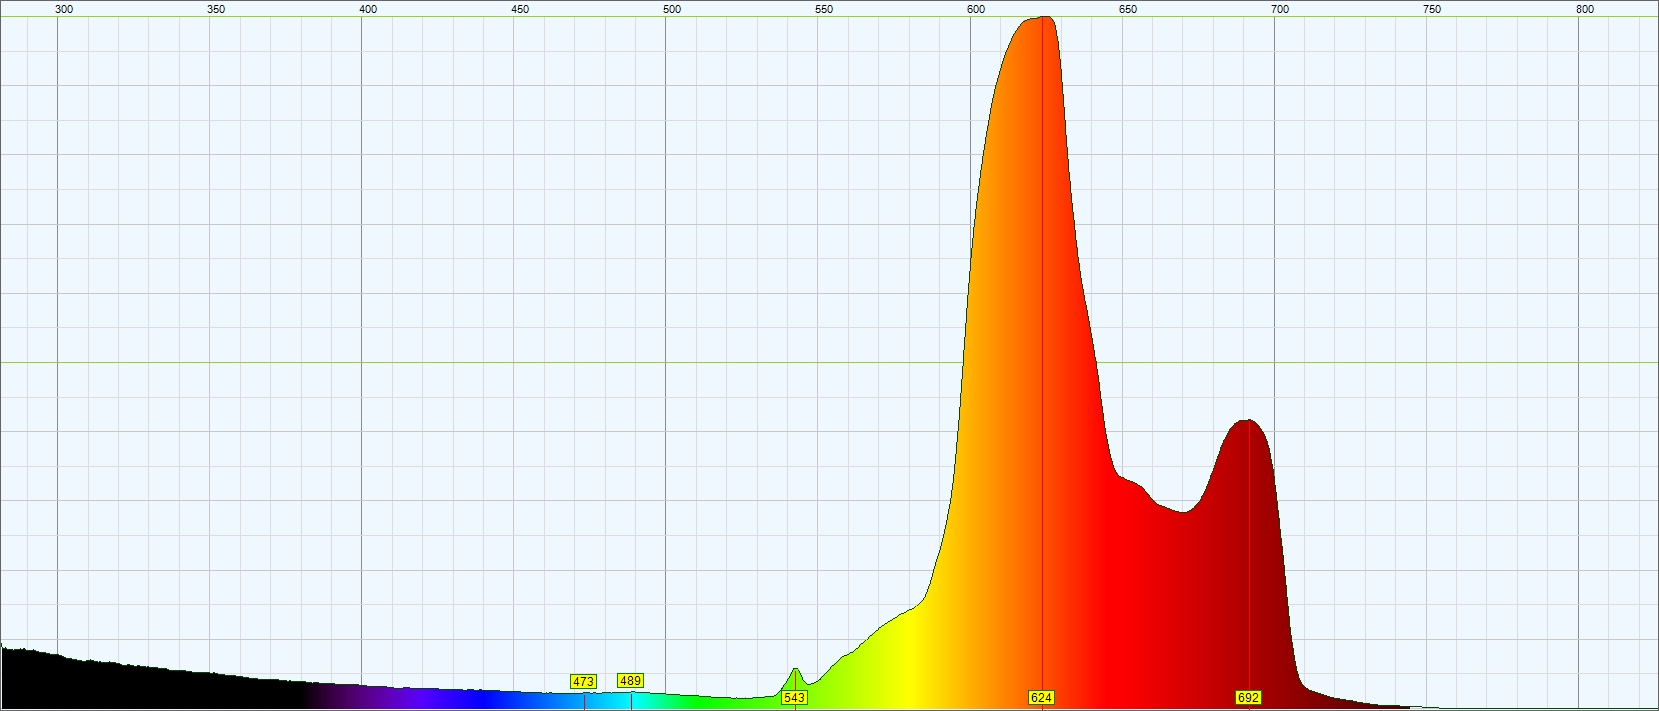Click the 300 nm axis tick label

coord(64,9)
